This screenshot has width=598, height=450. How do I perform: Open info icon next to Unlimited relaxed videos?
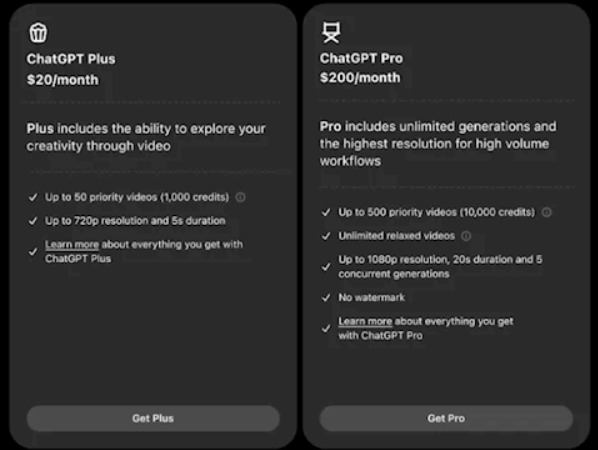(466, 236)
